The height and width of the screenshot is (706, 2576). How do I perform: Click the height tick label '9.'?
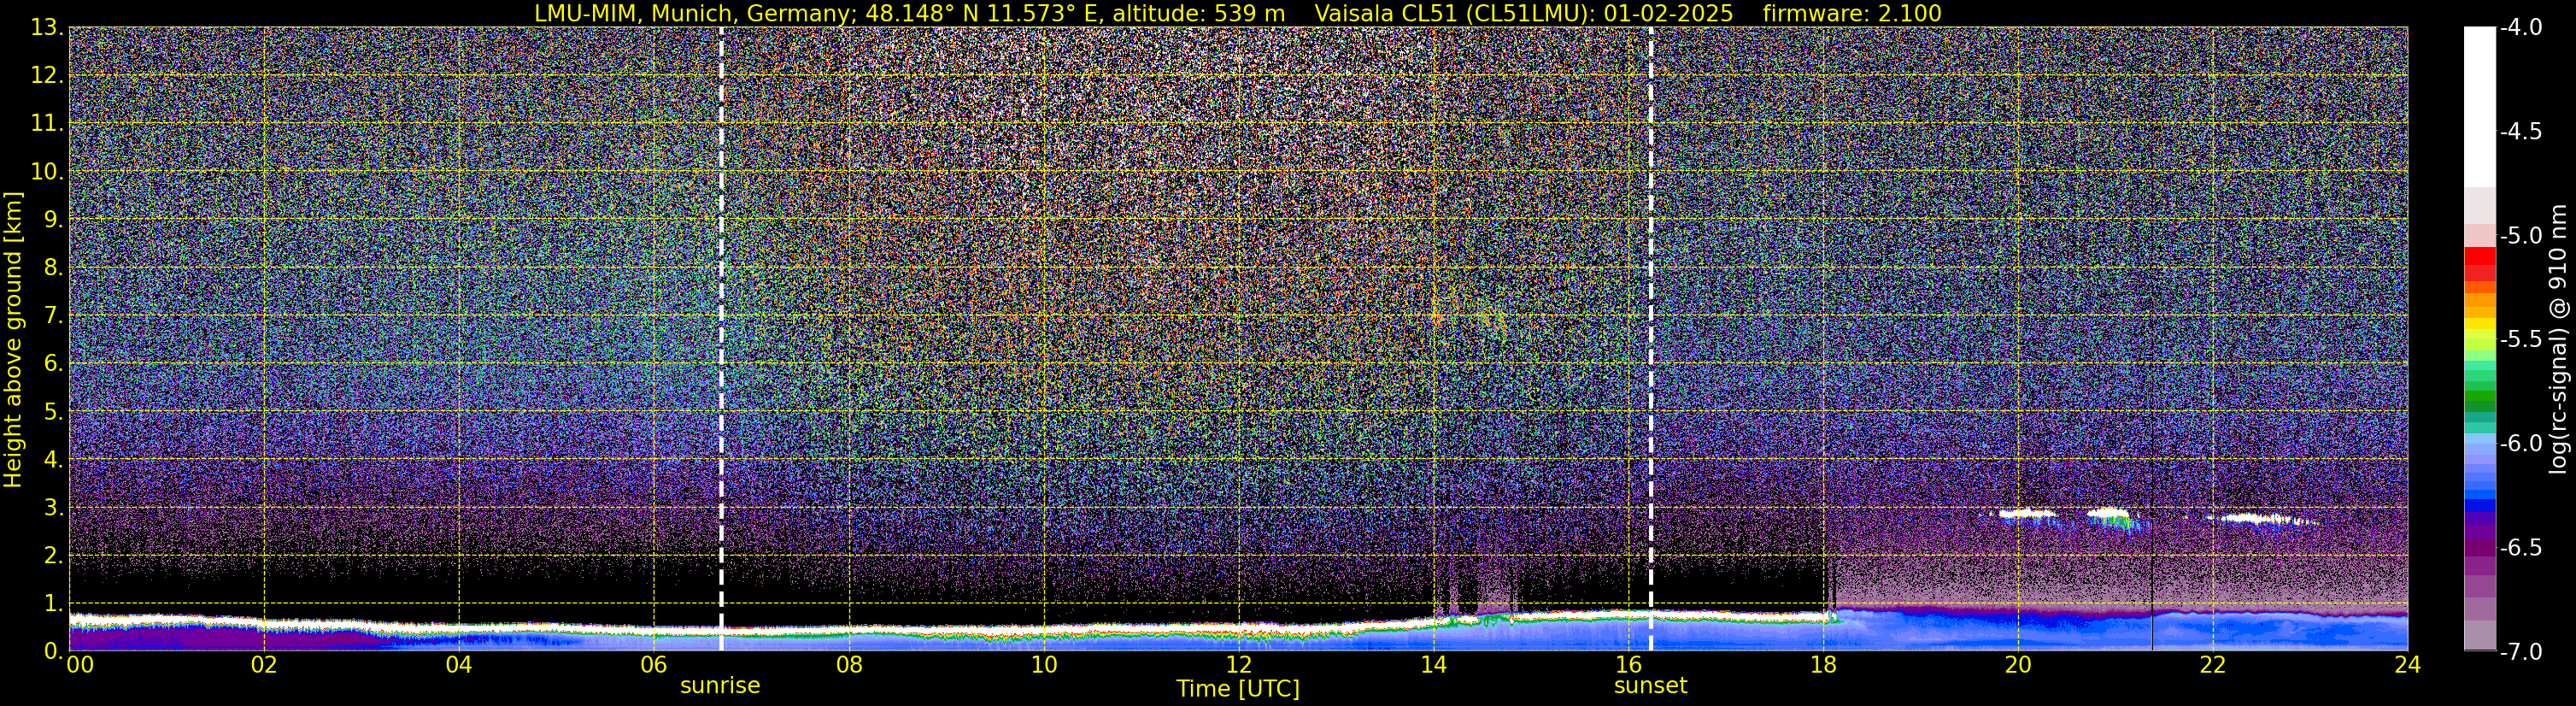(x=54, y=220)
